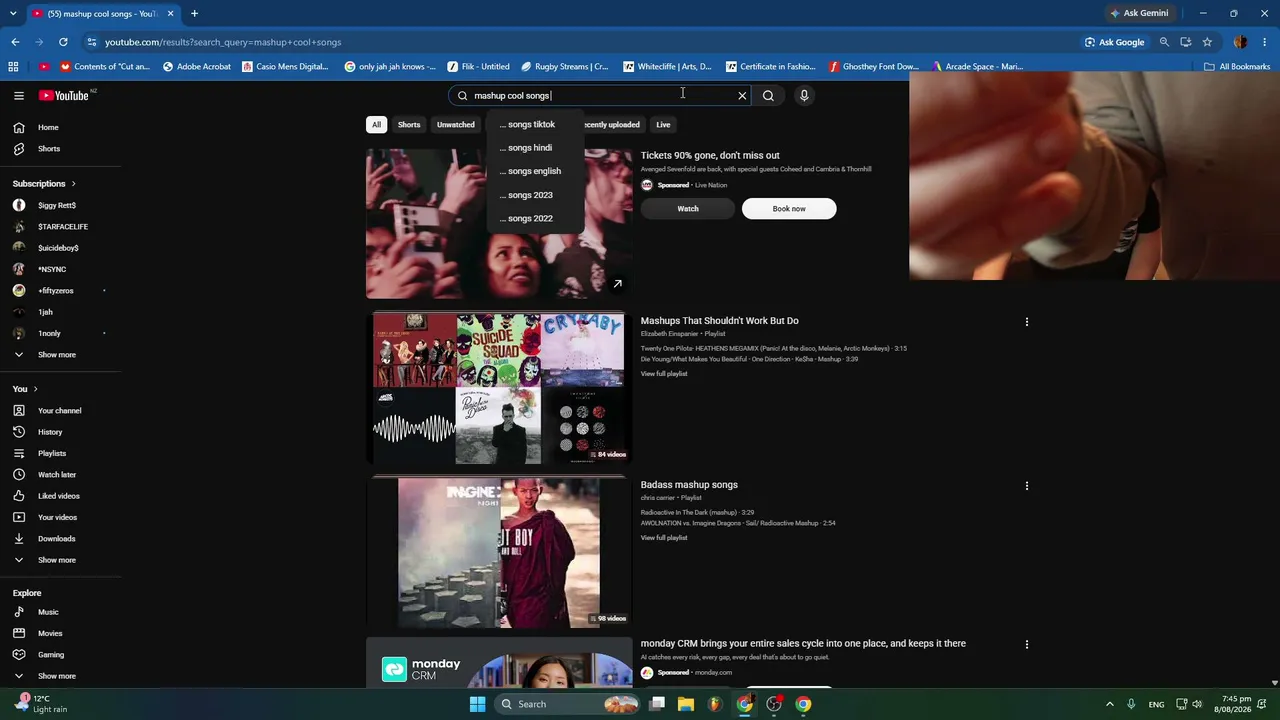The height and width of the screenshot is (720, 1280).
Task: Choose the "songs 2023" search suggestion
Action: click(535, 195)
